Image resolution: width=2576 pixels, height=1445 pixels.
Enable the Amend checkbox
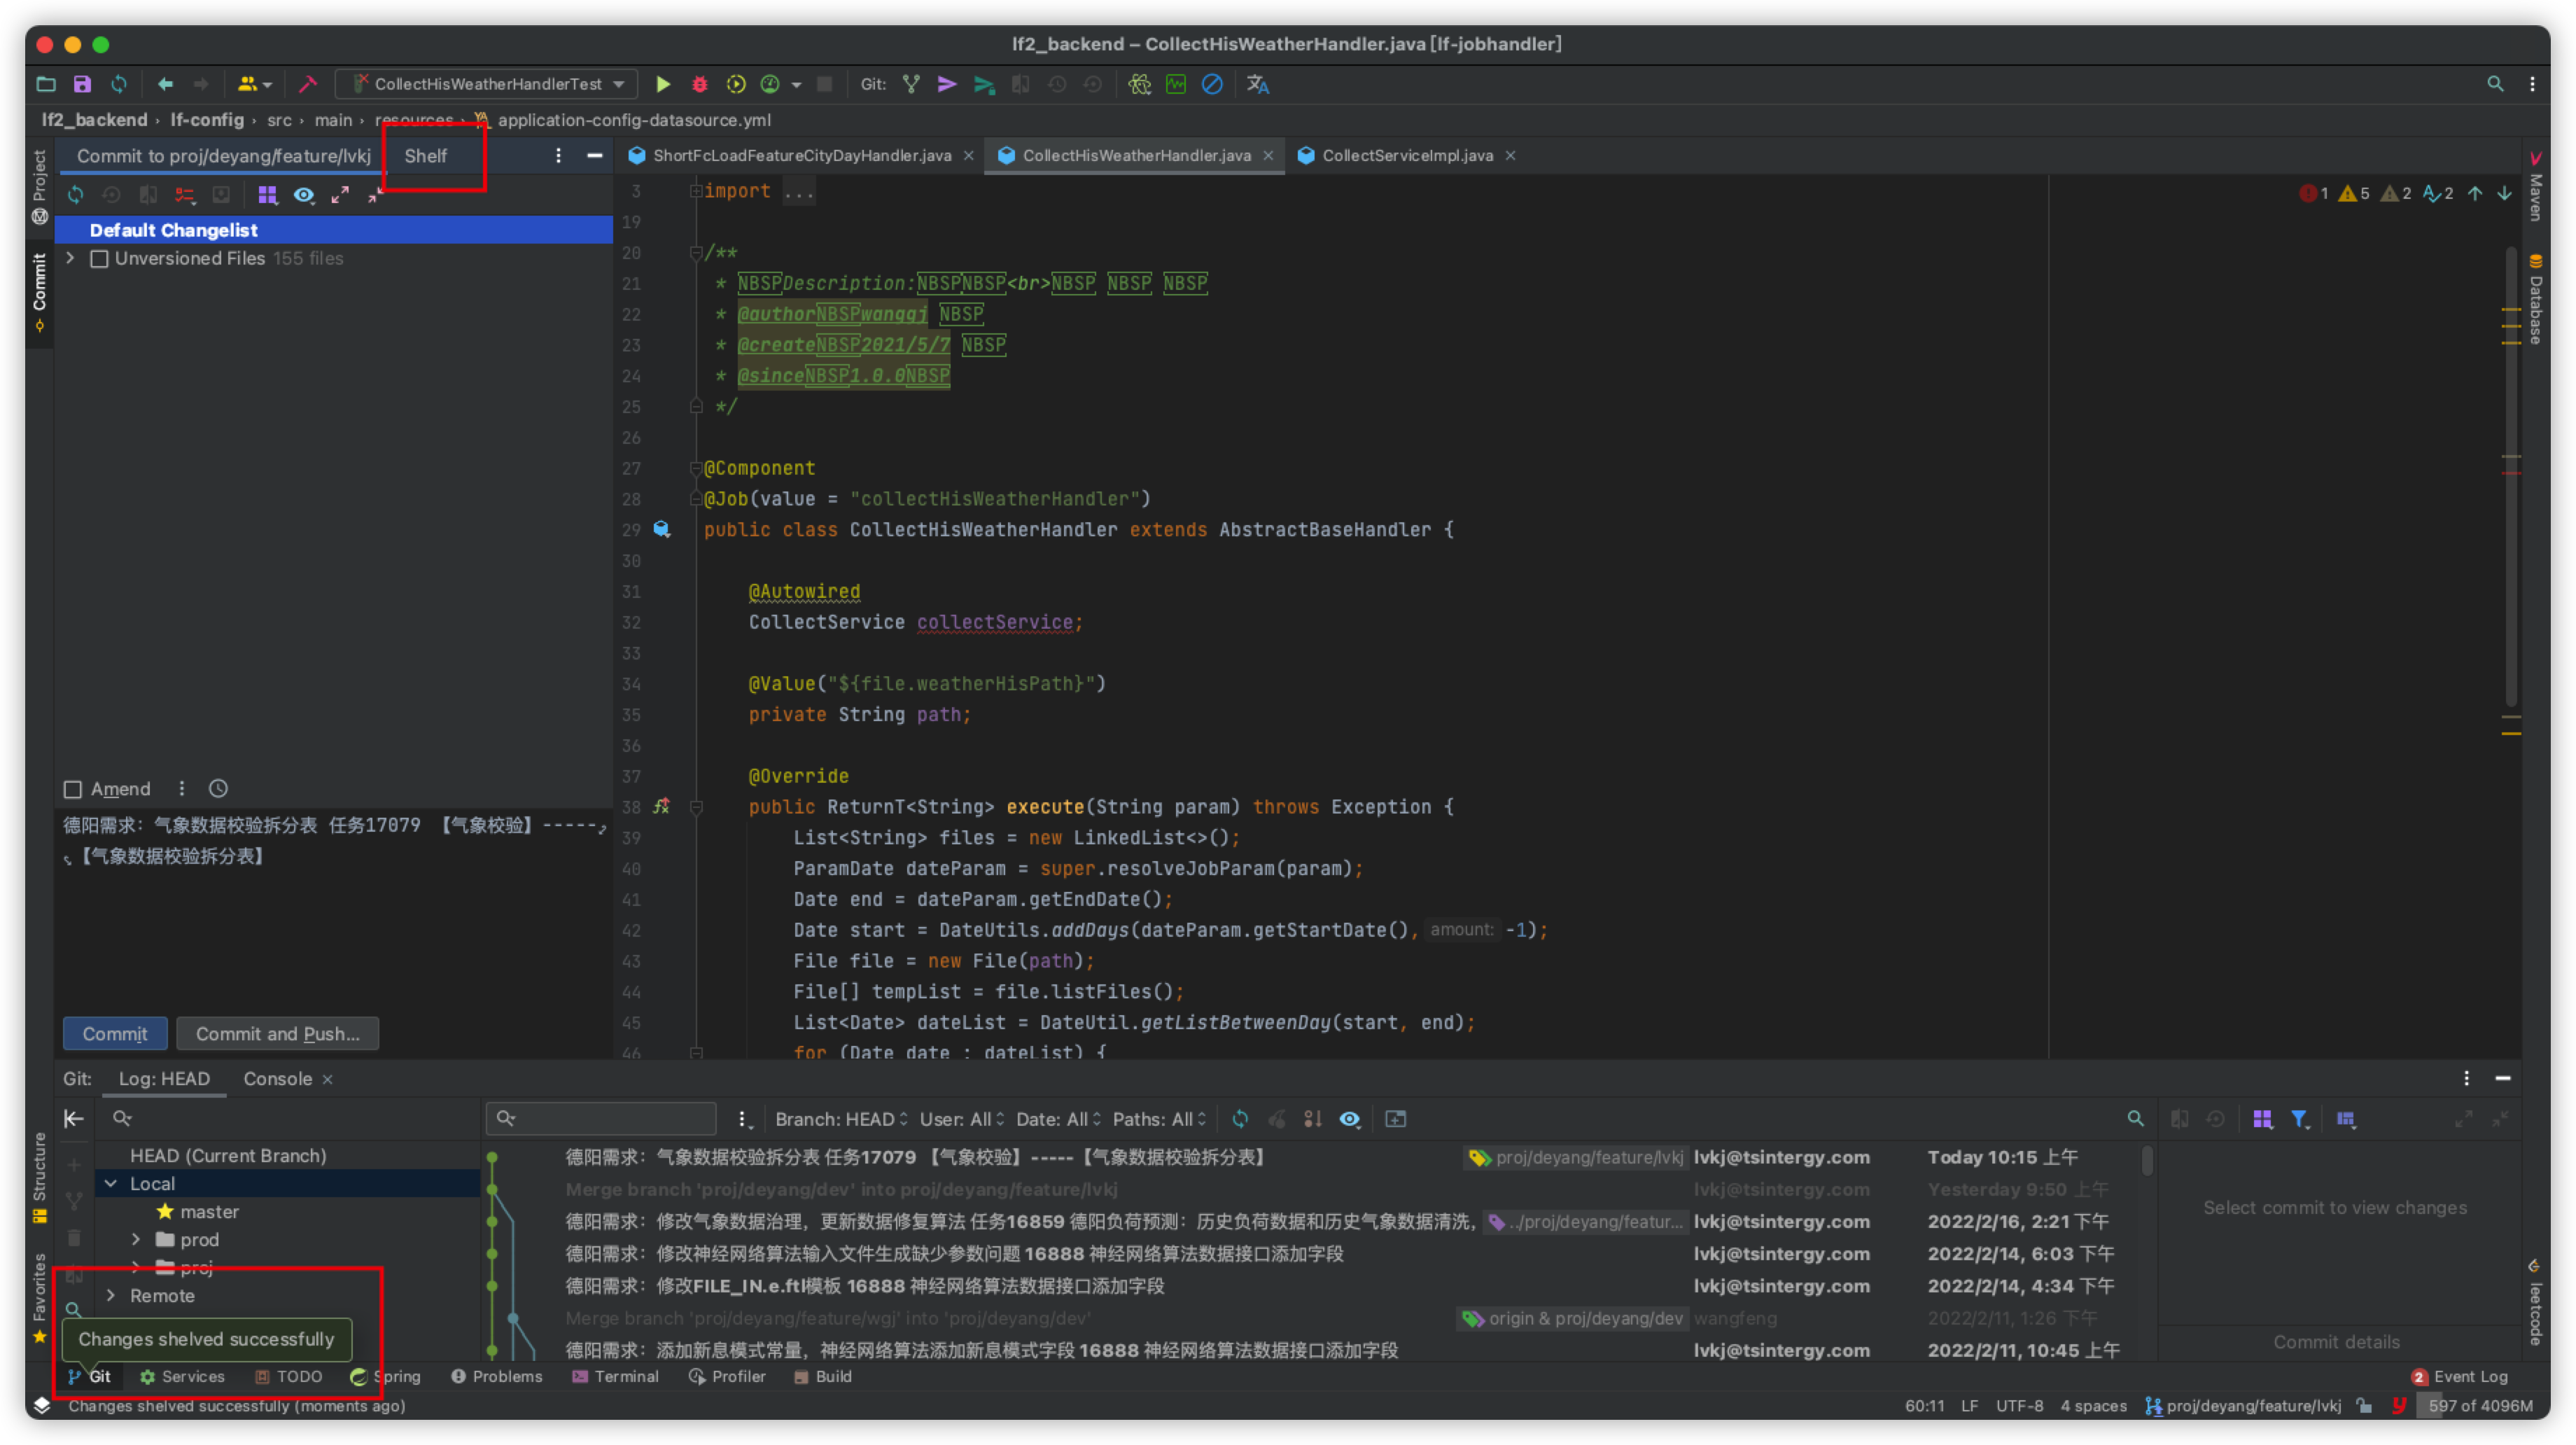(73, 790)
